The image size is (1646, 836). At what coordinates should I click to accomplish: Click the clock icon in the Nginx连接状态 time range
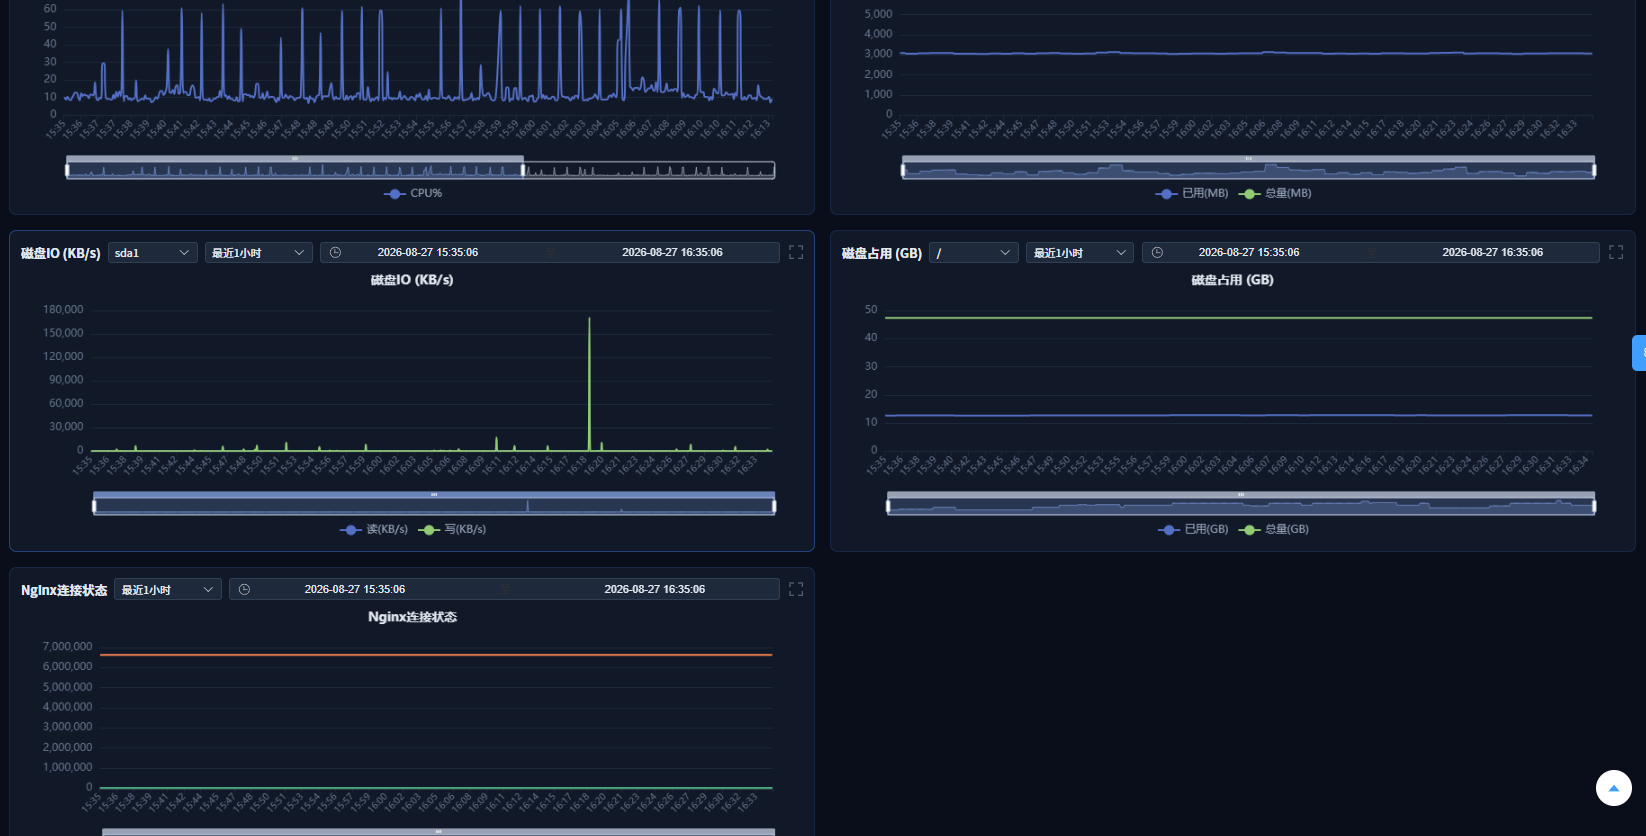click(x=244, y=590)
